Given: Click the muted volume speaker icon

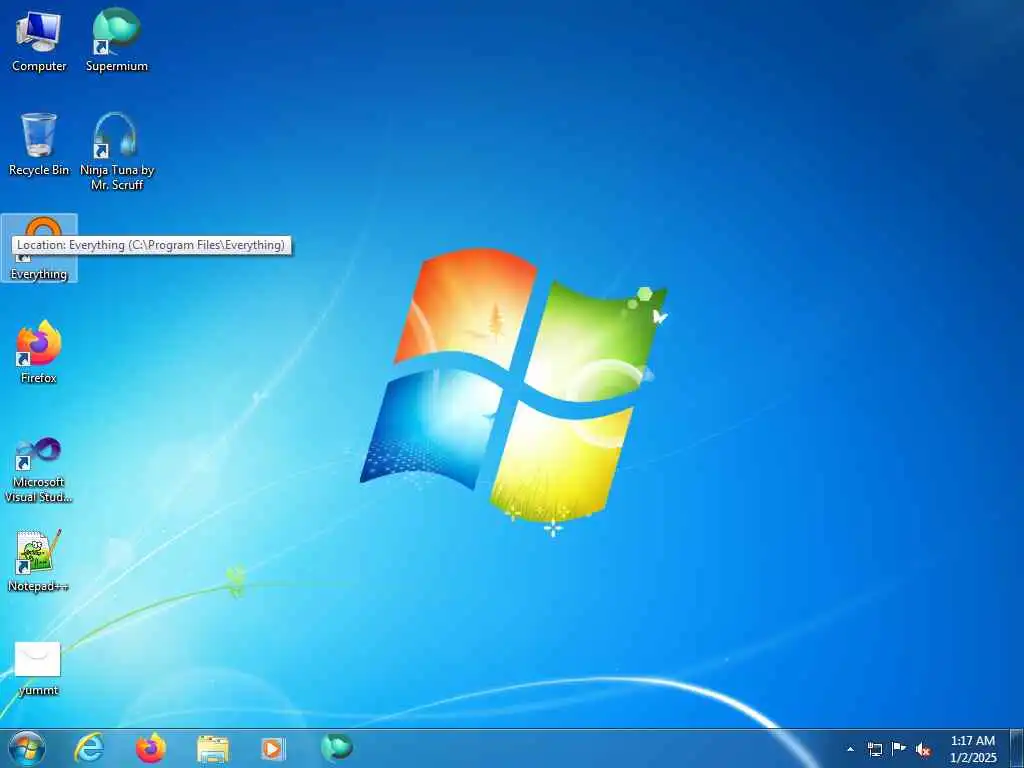Looking at the screenshot, I should click(x=923, y=749).
